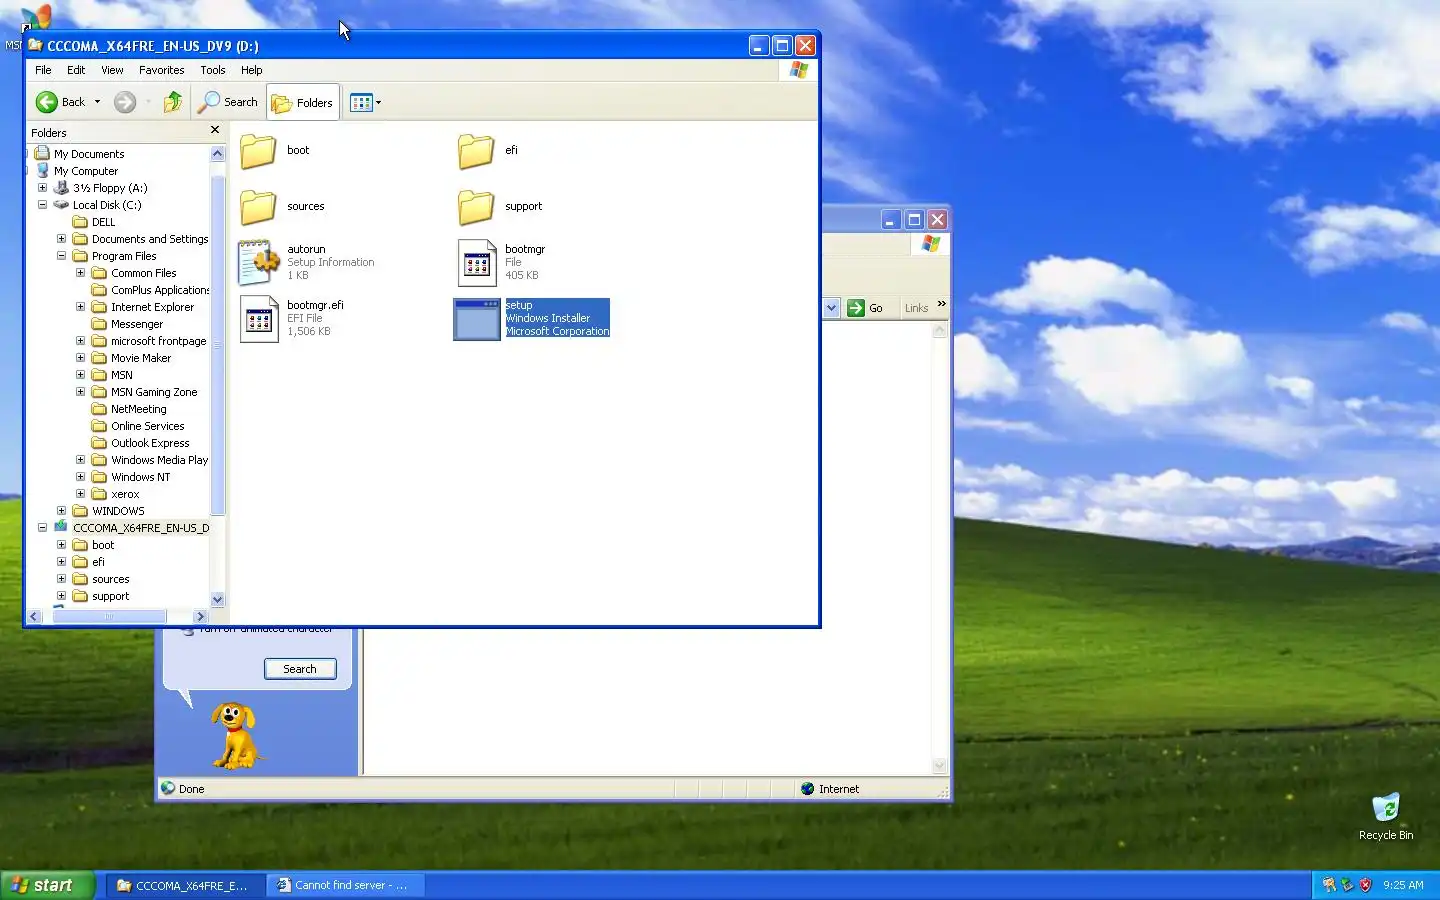
Task: Select Online Services folder in tree
Action: point(147,426)
